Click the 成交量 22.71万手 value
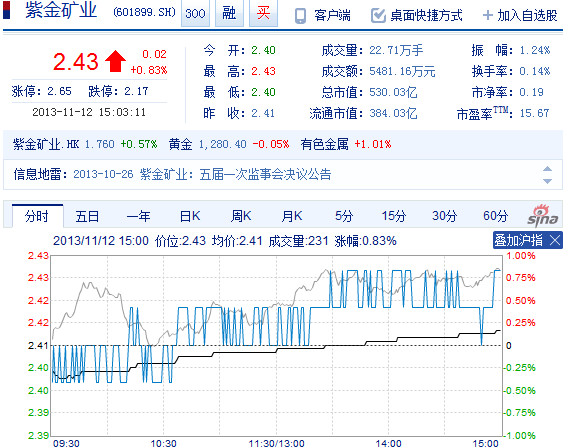Viewport: 563px width, 448px height. (396, 50)
